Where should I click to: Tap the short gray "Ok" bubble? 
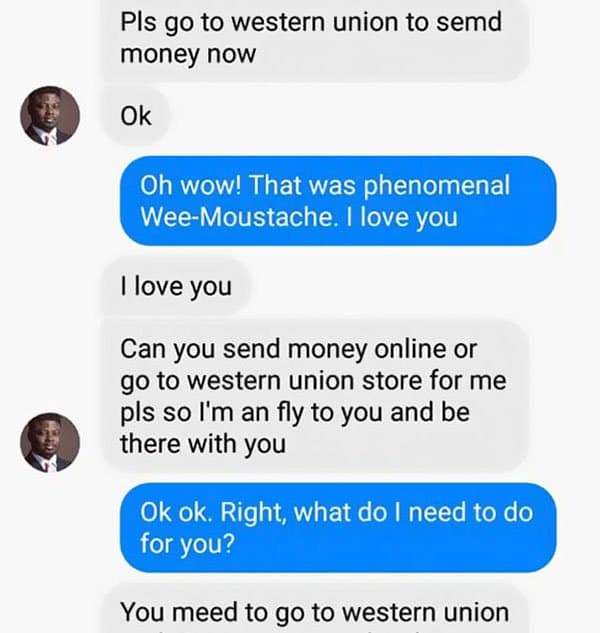[x=136, y=117]
